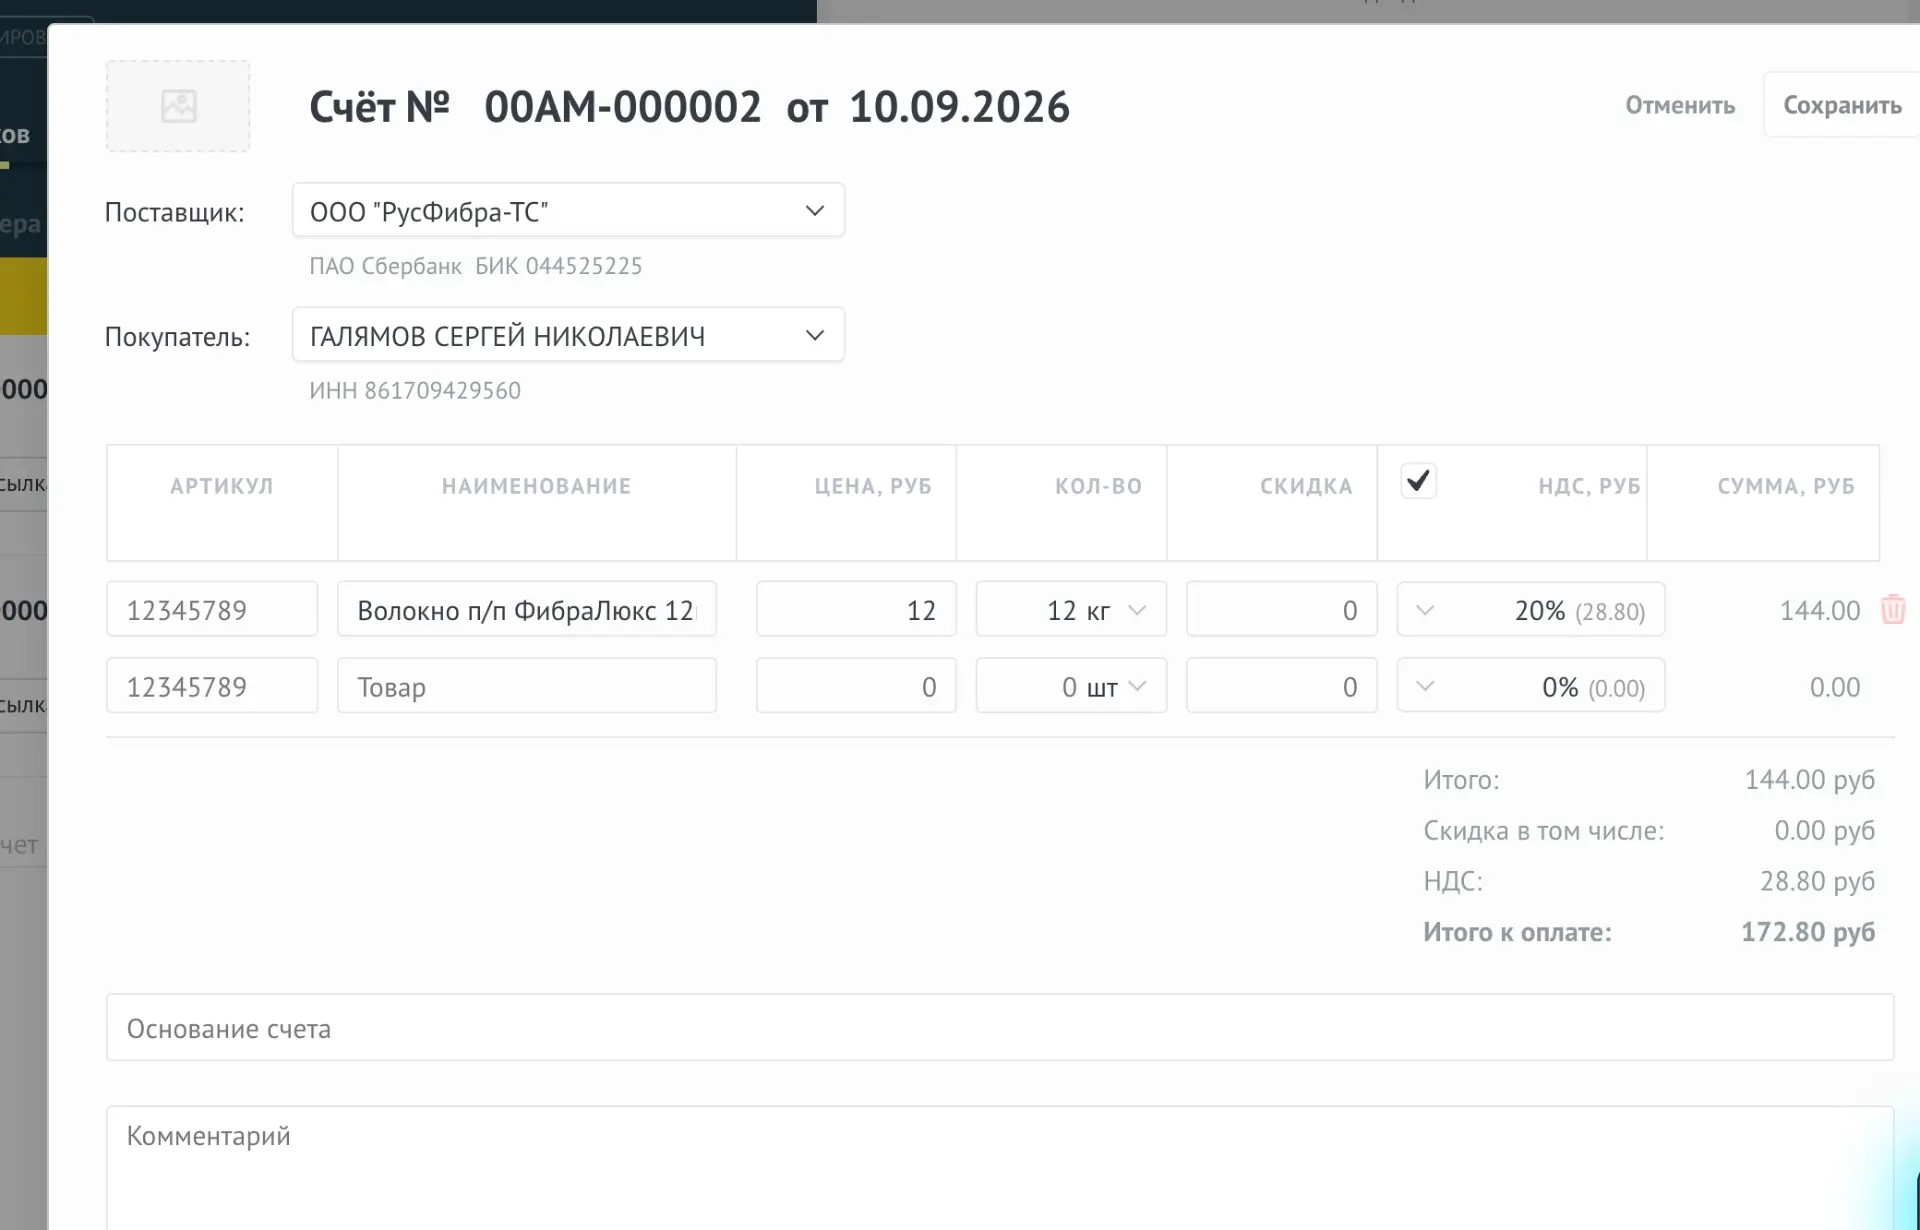Open the Поставщик dropdown ООО "РусФибра-ТС"
The width and height of the screenshot is (1920, 1230).
click(x=568, y=211)
